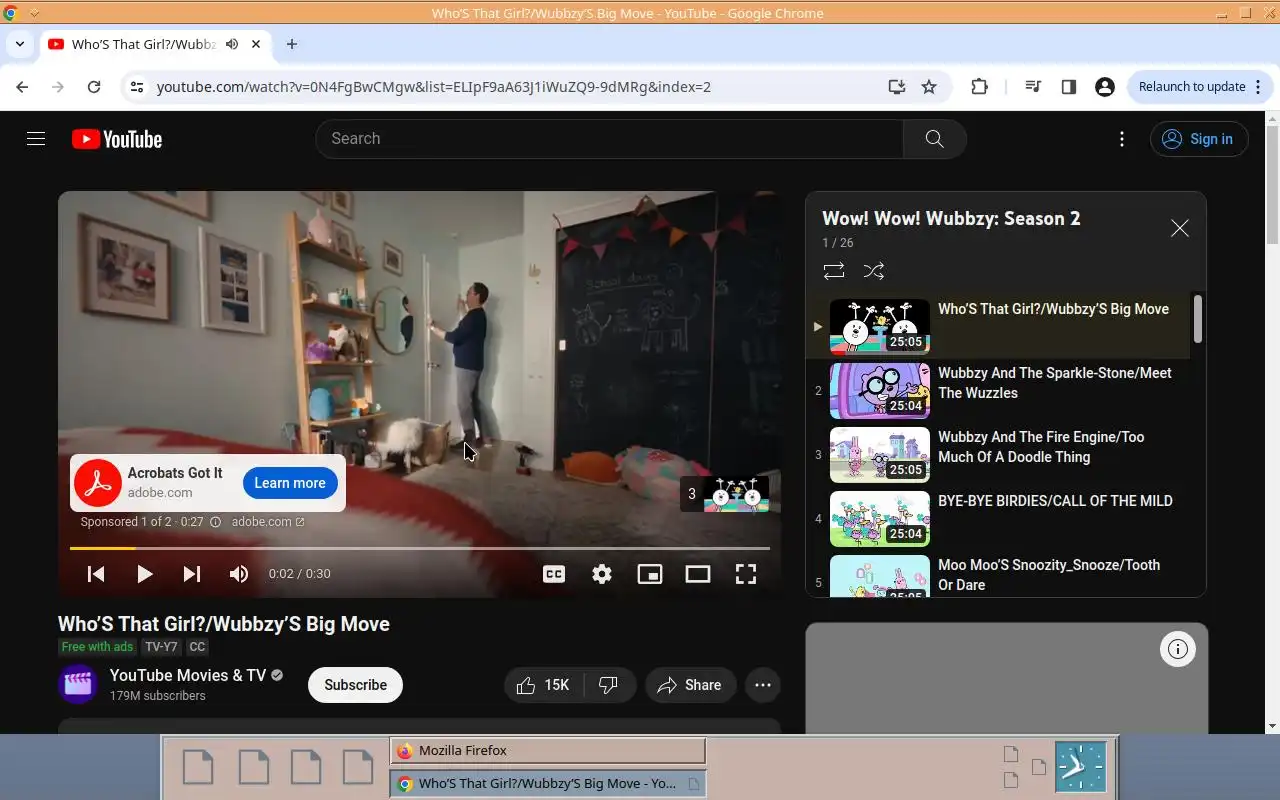
Task: Subscribe to YouTube Movies & TV
Action: coord(355,685)
